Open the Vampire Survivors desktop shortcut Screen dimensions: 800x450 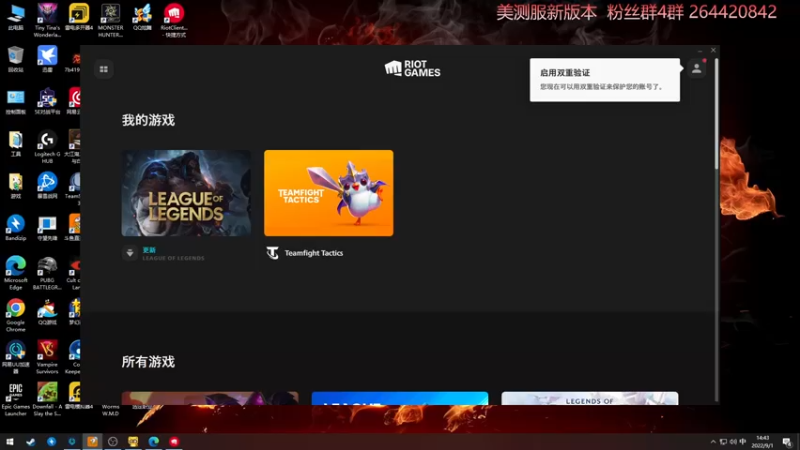[x=47, y=357]
